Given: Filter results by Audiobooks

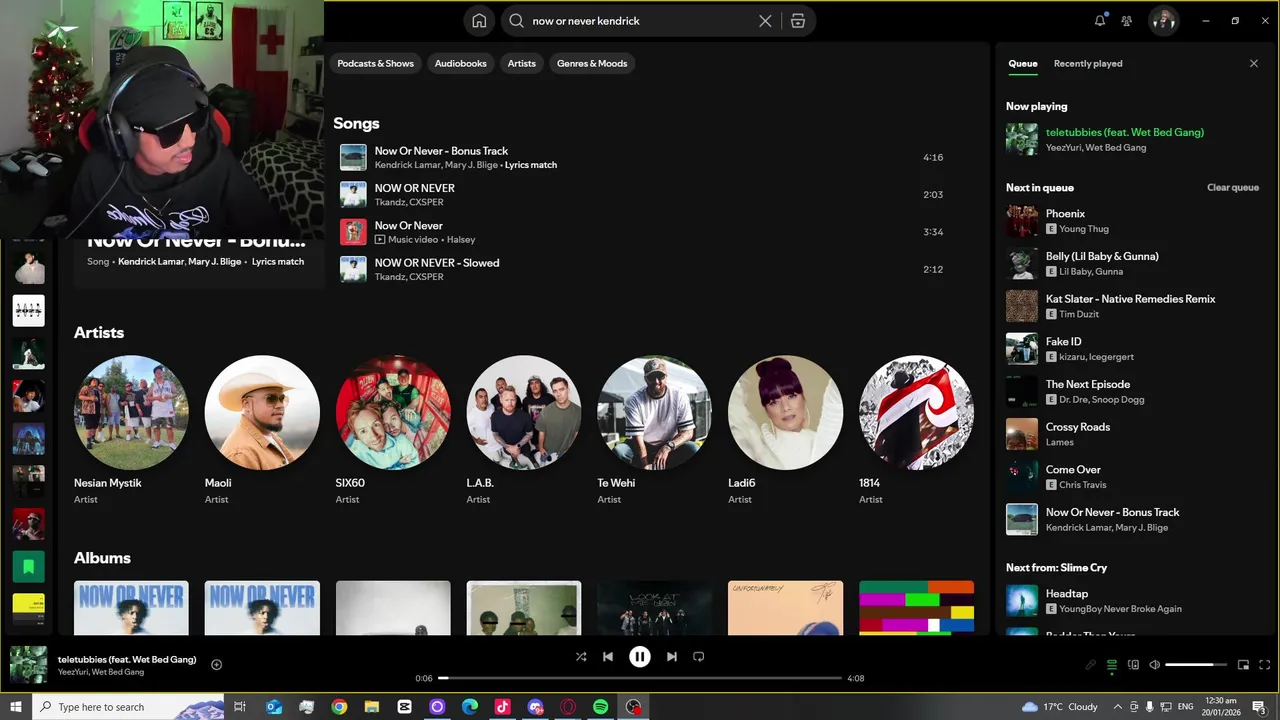Looking at the screenshot, I should pos(460,63).
